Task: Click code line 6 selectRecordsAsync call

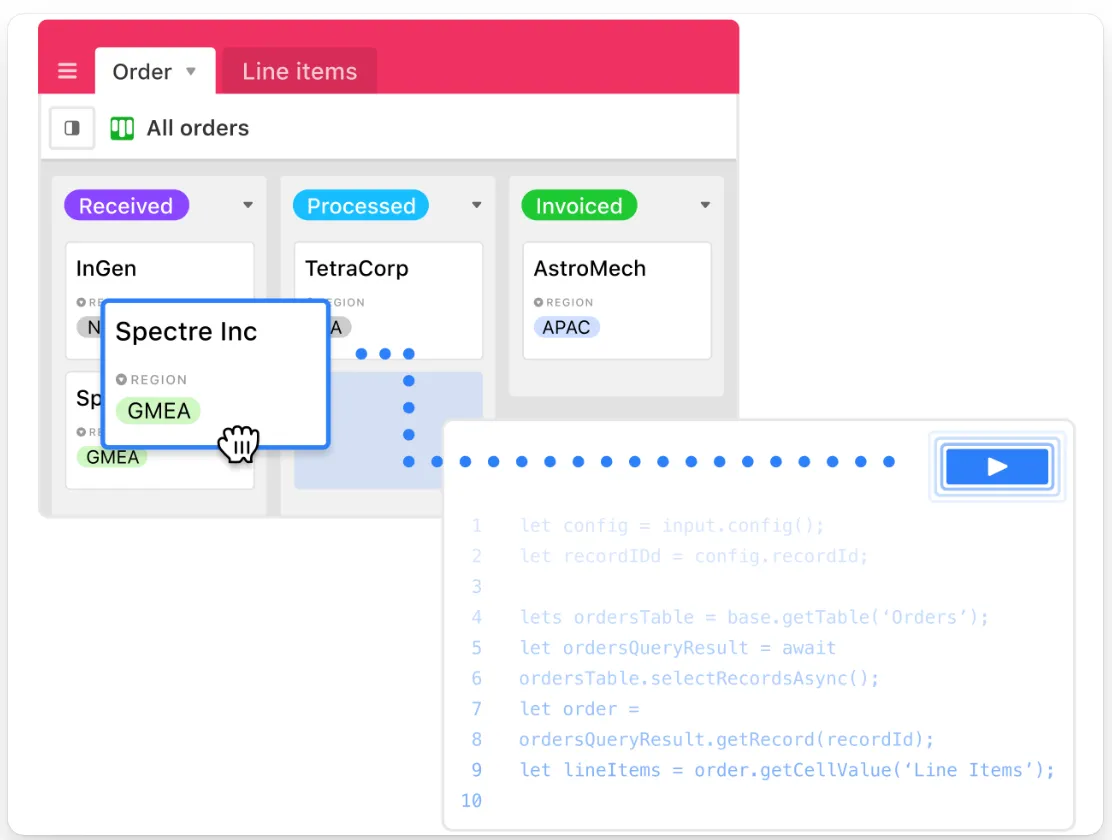Action: (699, 678)
